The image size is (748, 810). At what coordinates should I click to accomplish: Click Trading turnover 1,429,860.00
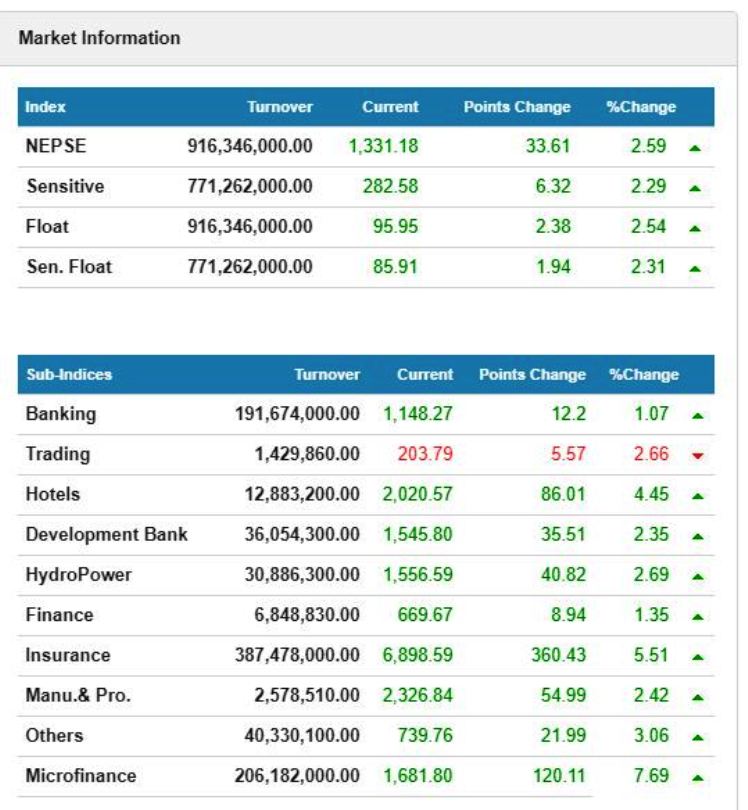click(307, 454)
